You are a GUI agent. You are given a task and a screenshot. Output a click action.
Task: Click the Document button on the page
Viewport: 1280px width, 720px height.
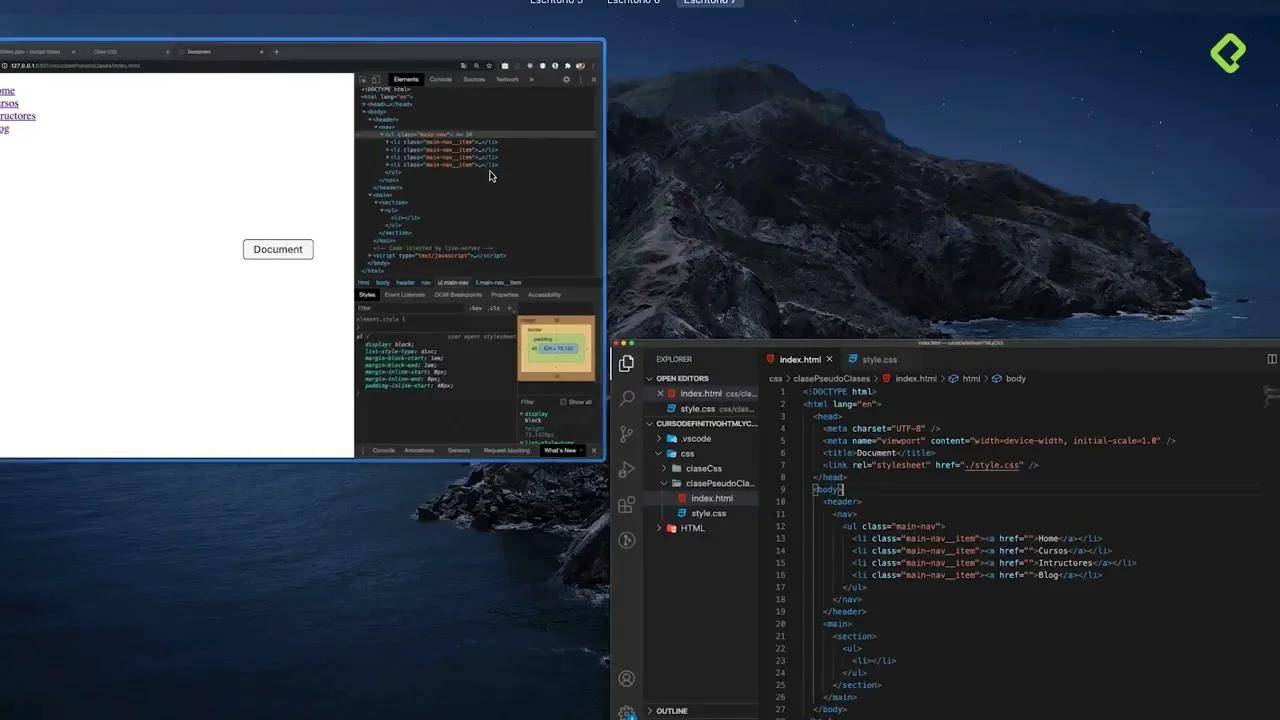[x=278, y=249]
